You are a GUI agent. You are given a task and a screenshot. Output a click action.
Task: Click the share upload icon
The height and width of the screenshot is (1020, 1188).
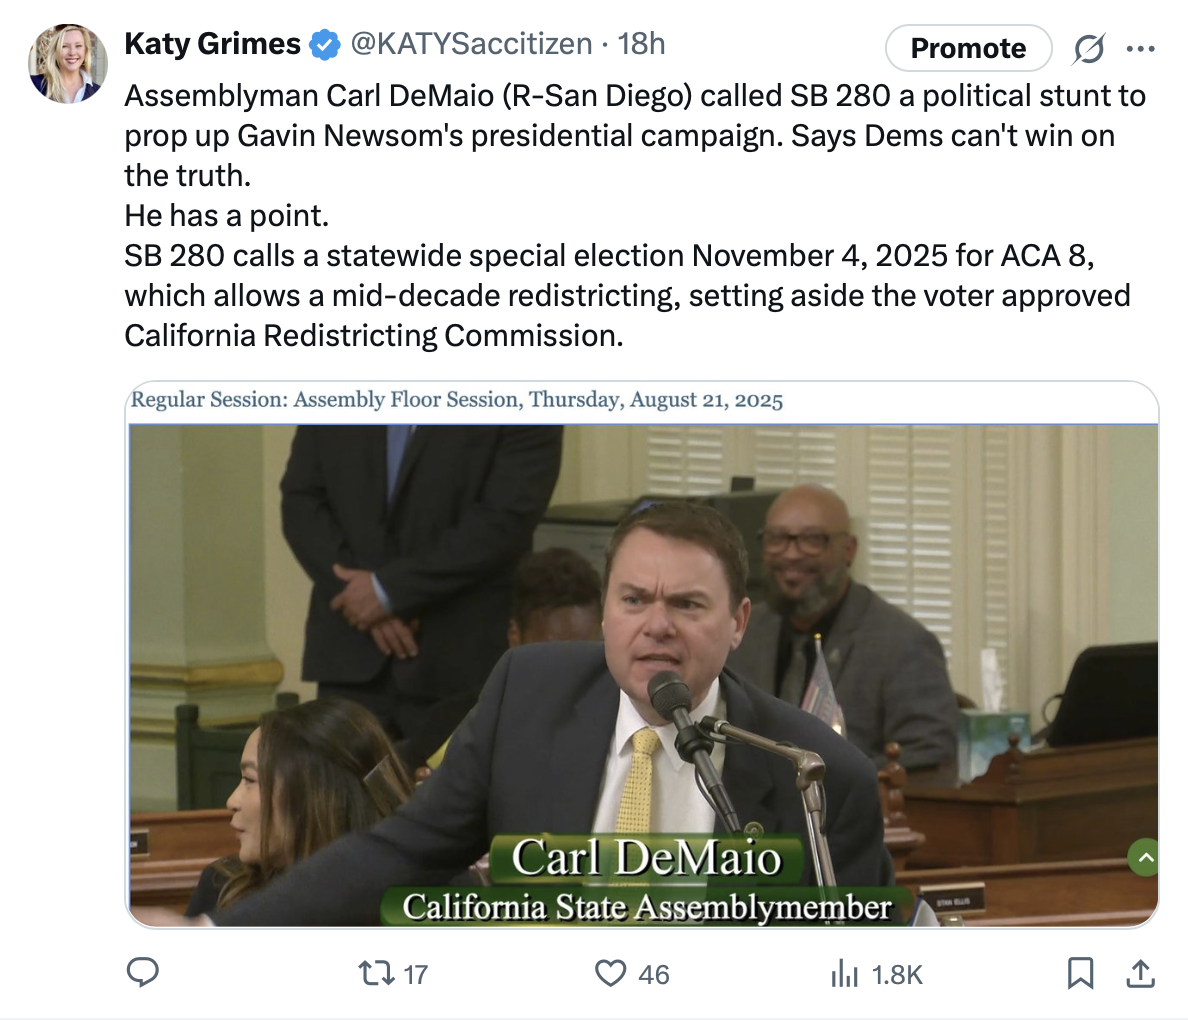[x=1140, y=973]
